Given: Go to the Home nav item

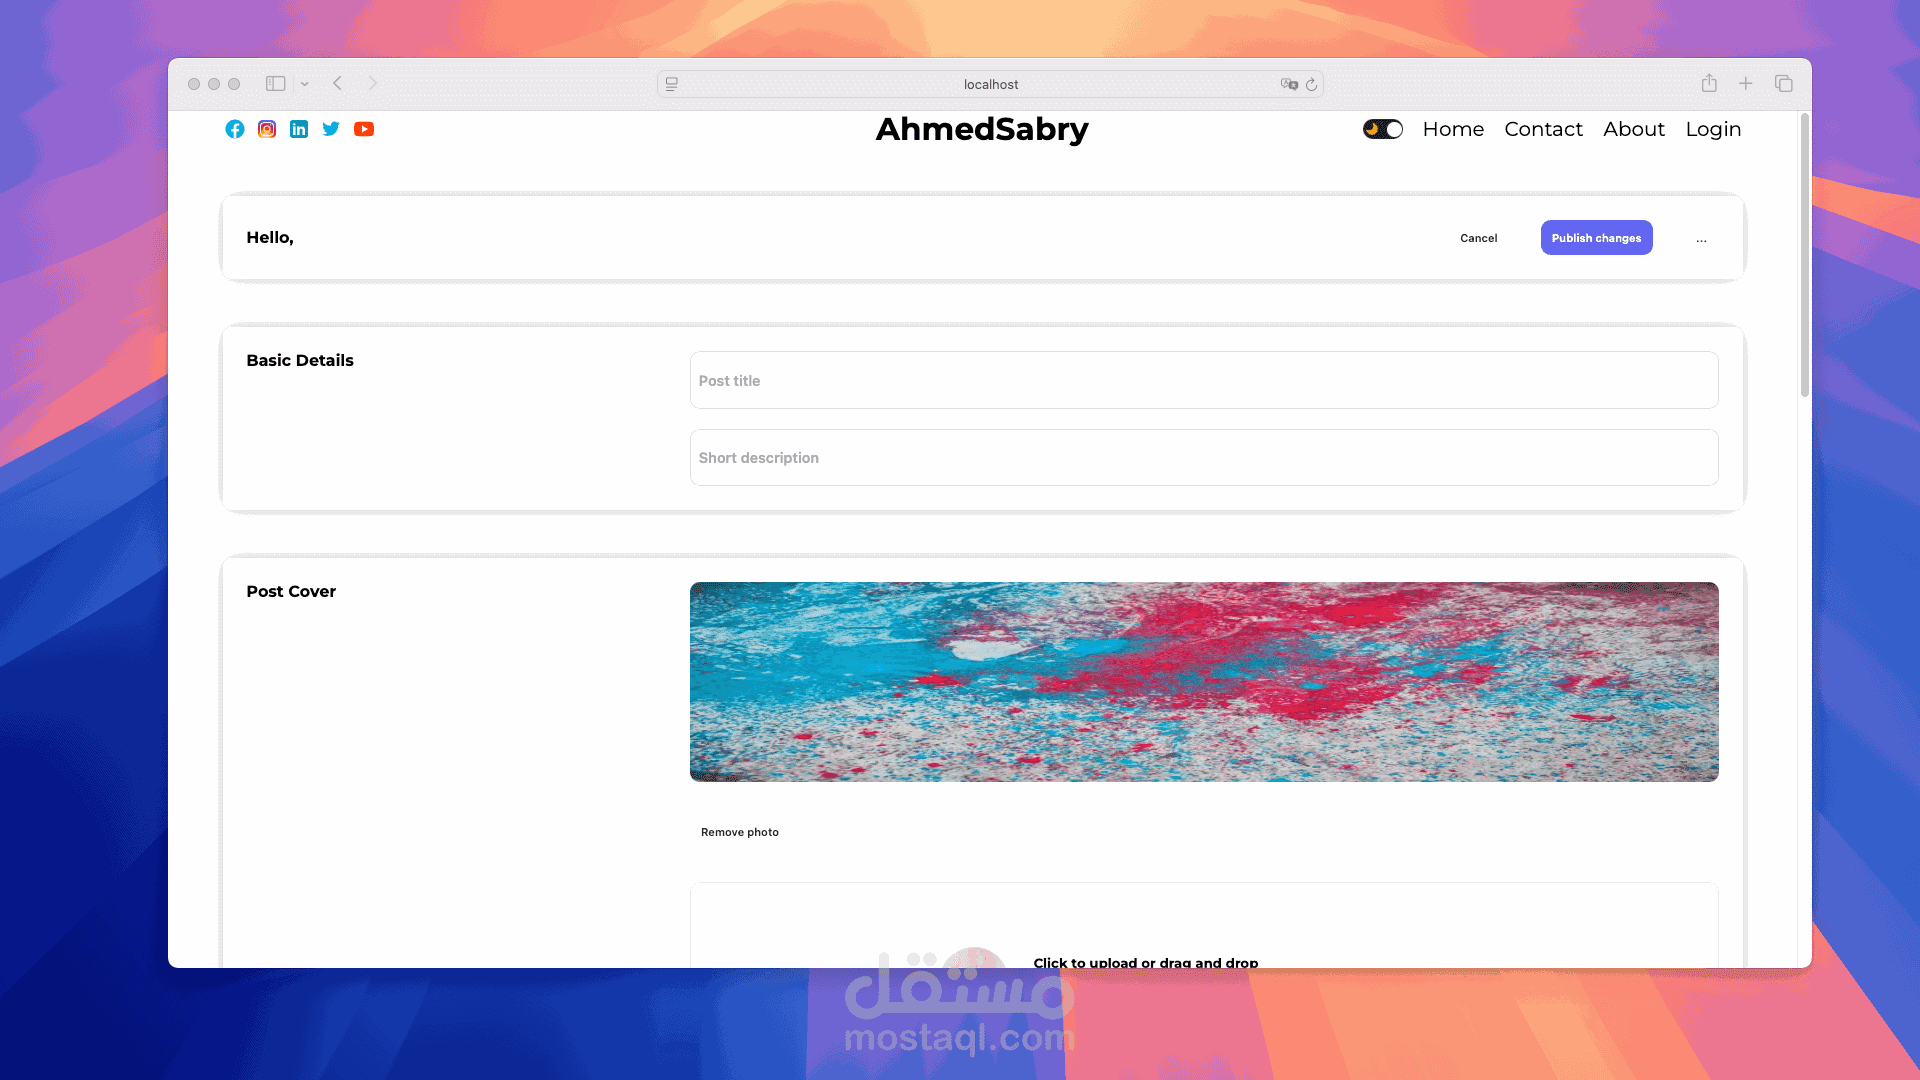Looking at the screenshot, I should click(x=1453, y=129).
